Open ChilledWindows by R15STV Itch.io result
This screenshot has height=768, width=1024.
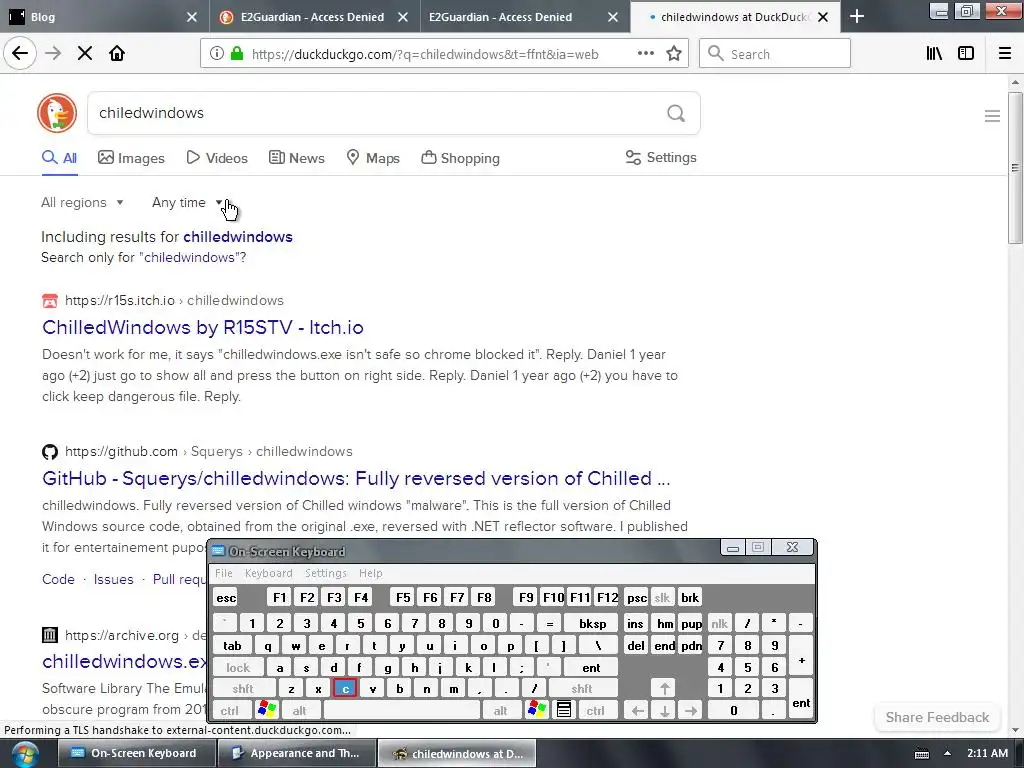point(202,327)
